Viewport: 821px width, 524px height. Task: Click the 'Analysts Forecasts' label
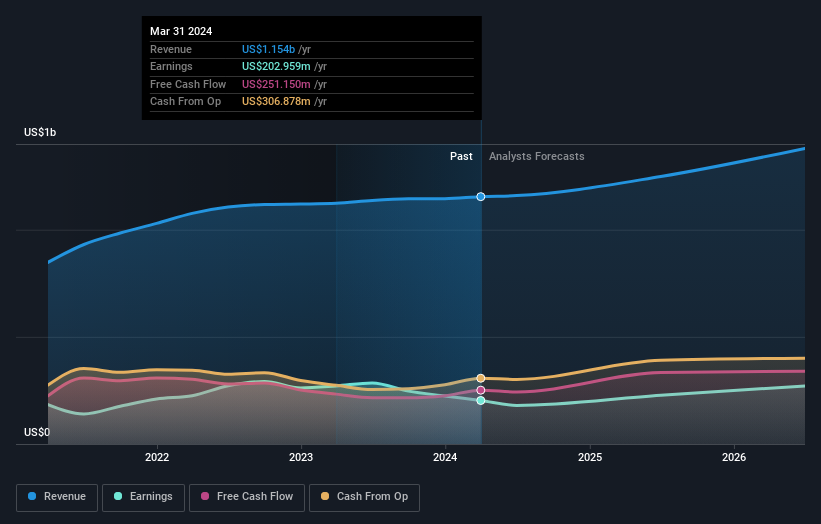point(537,157)
